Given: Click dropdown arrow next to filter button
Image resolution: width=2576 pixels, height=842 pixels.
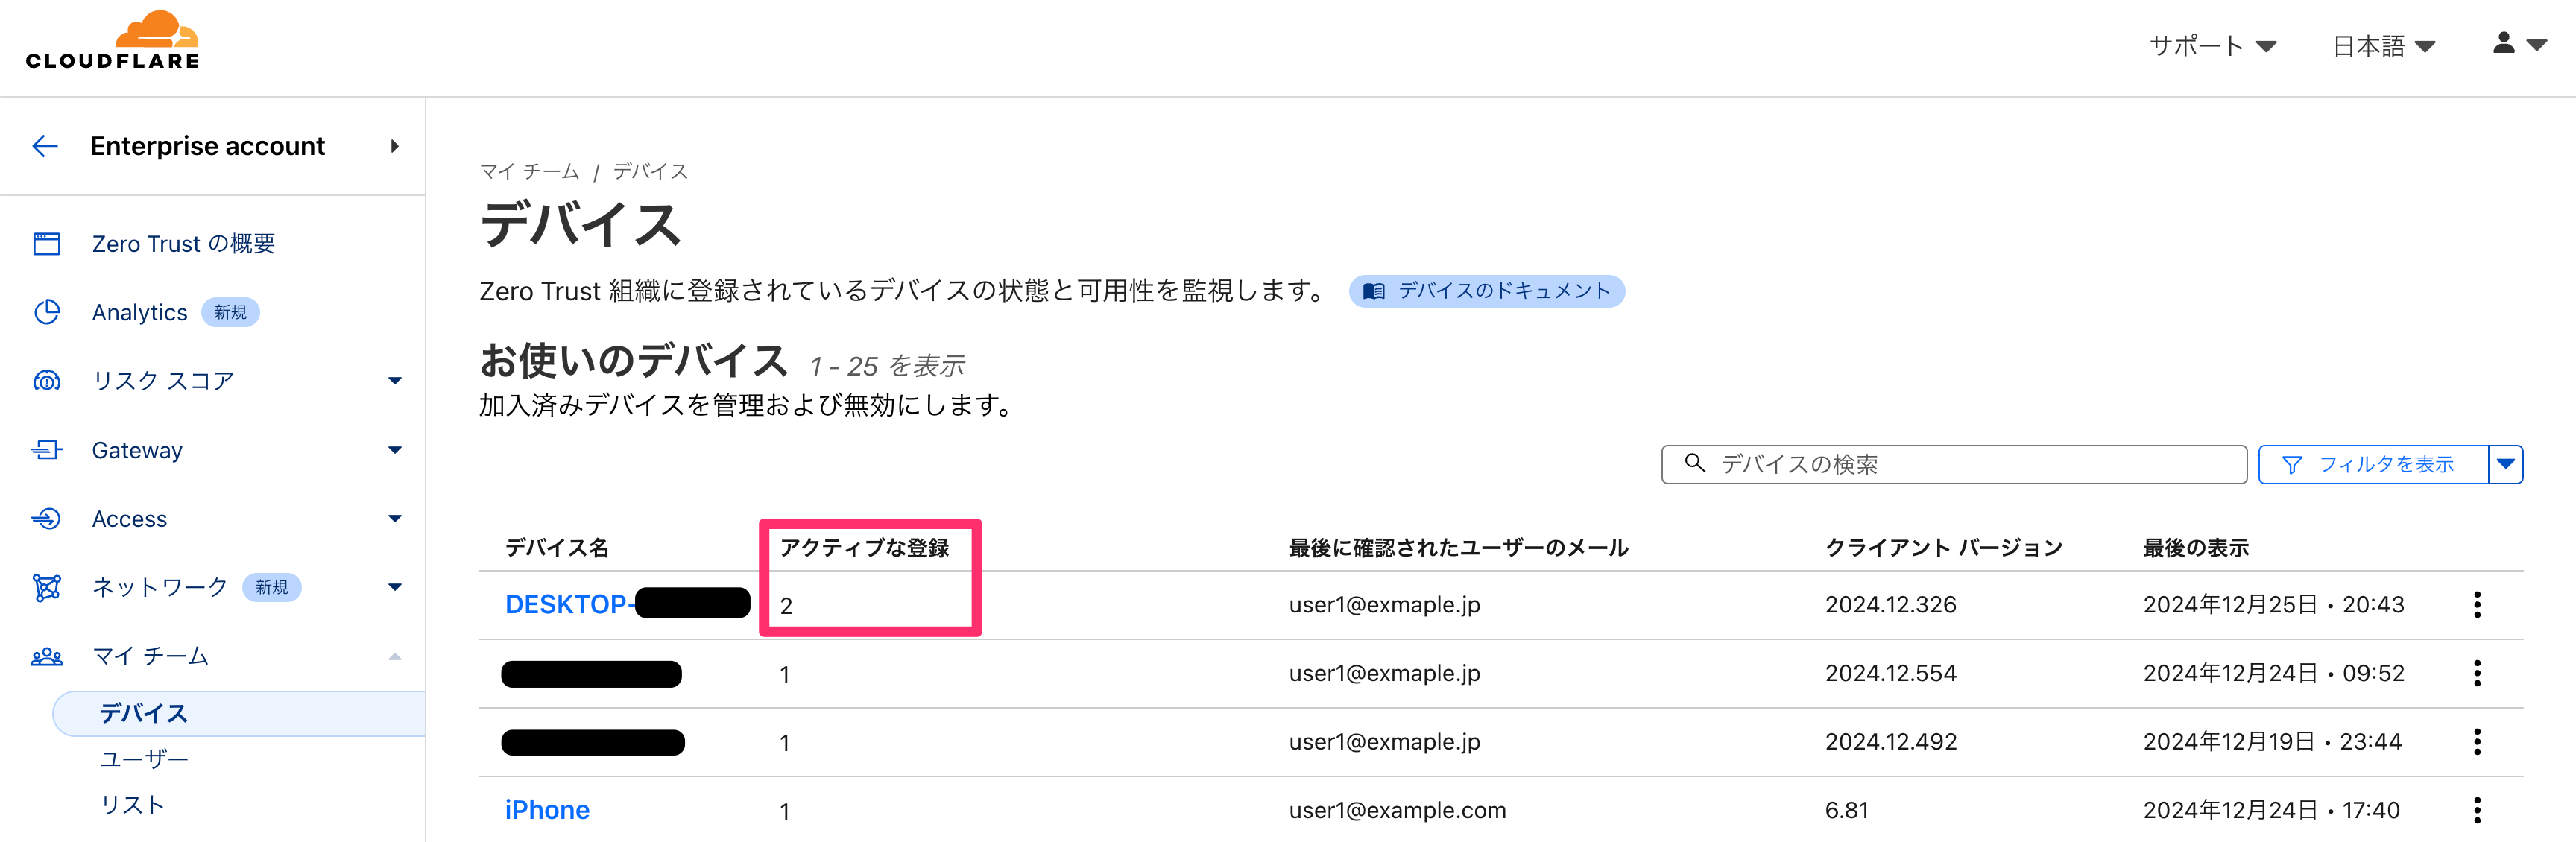Looking at the screenshot, I should 2504,464.
